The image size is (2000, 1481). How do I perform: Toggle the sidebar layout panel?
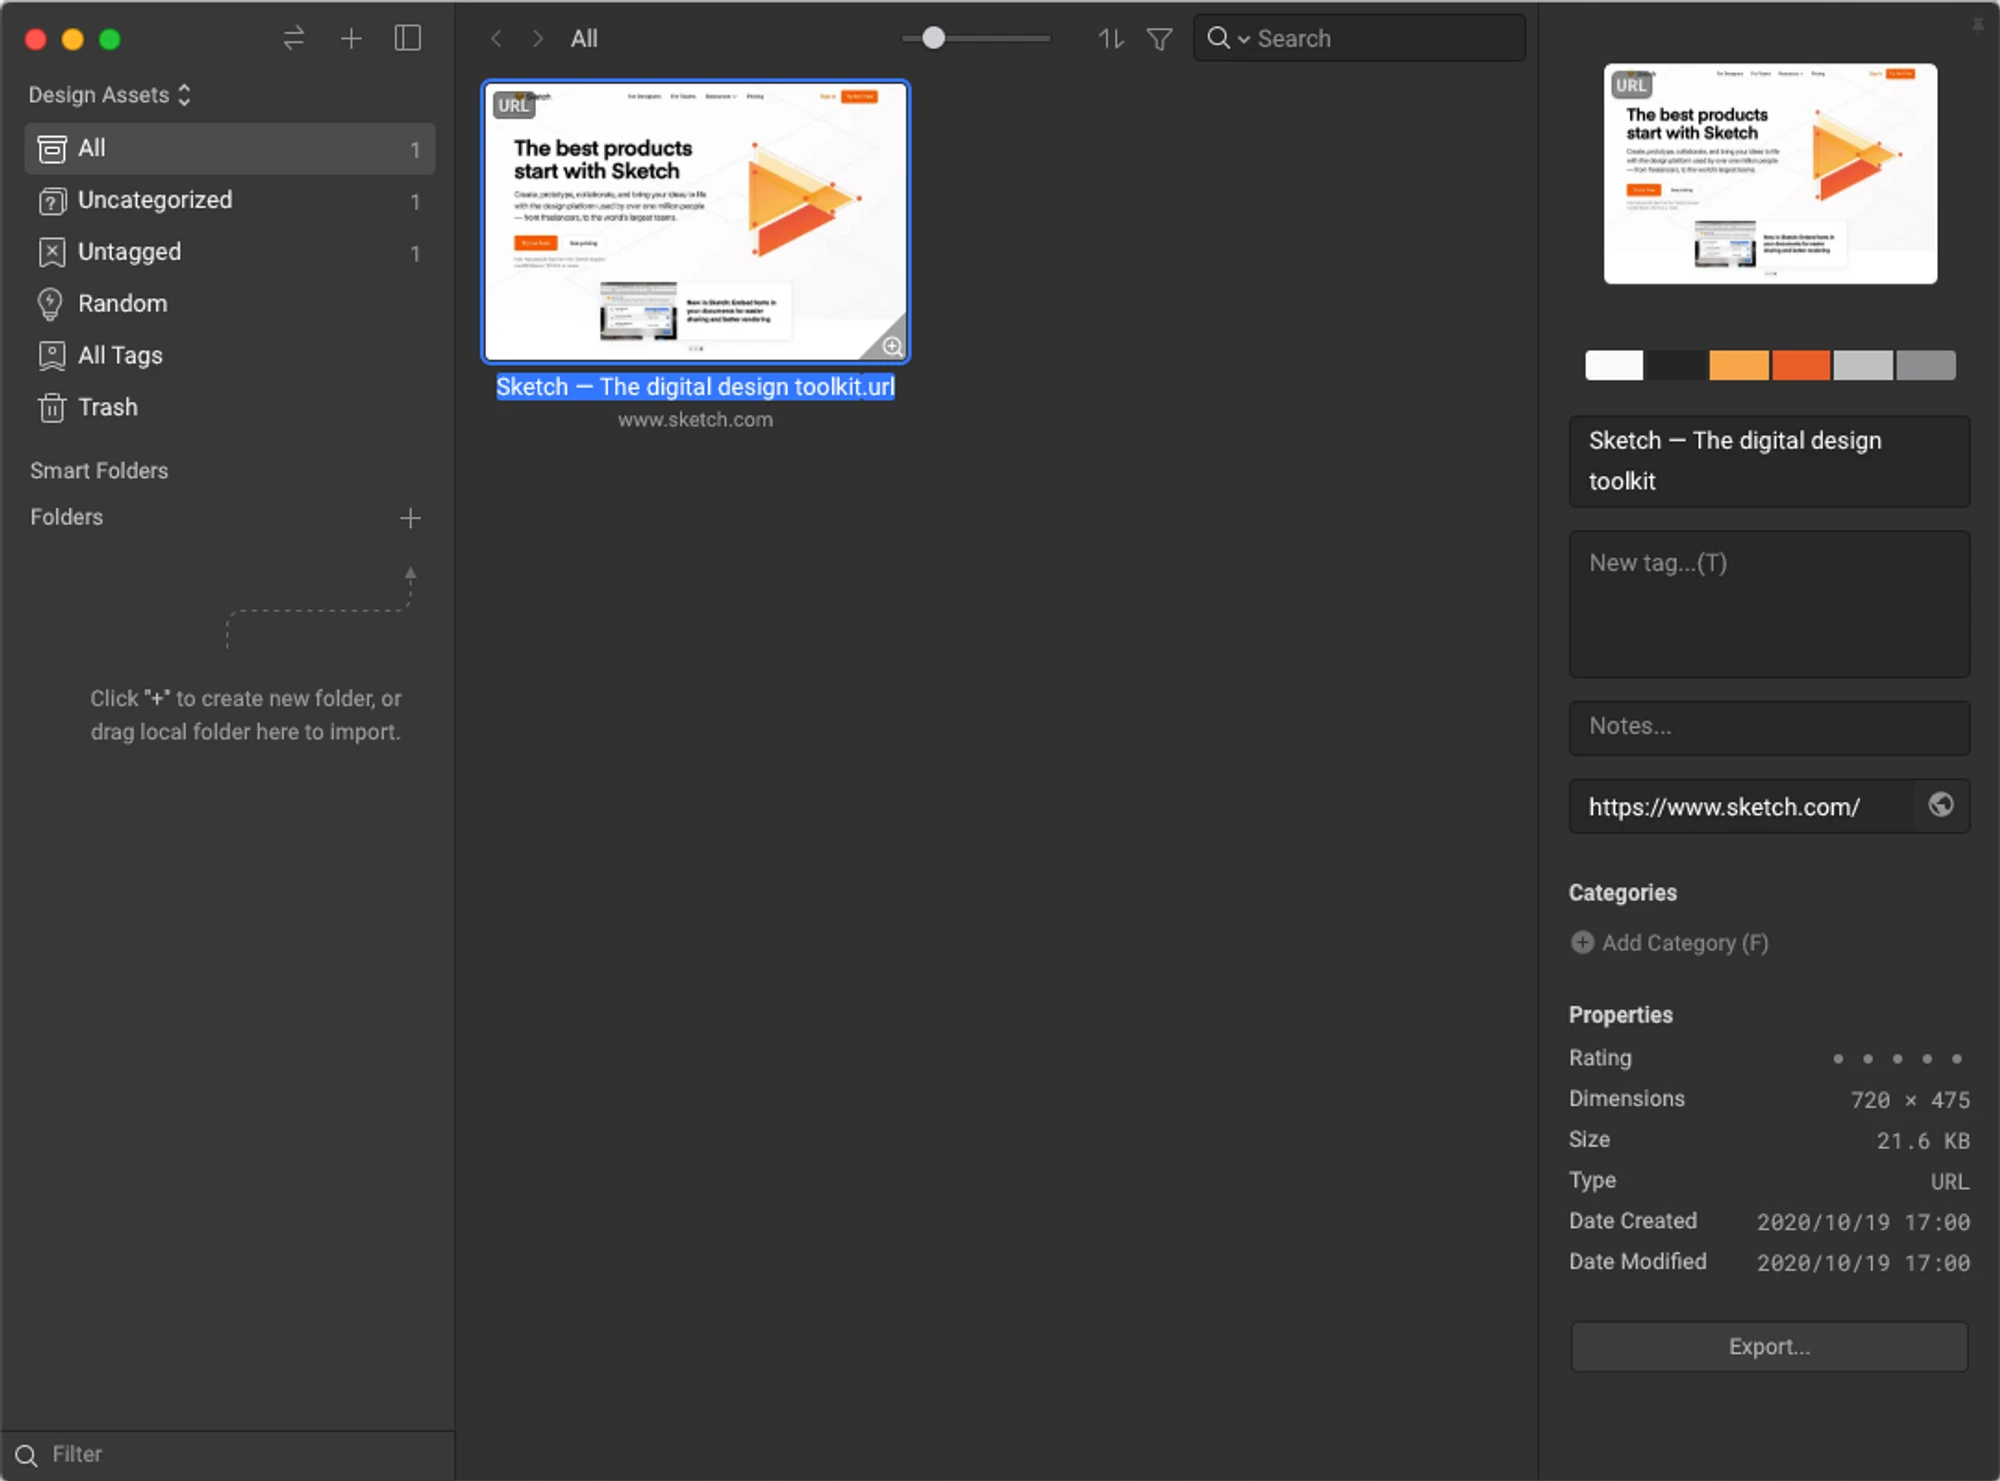[408, 38]
